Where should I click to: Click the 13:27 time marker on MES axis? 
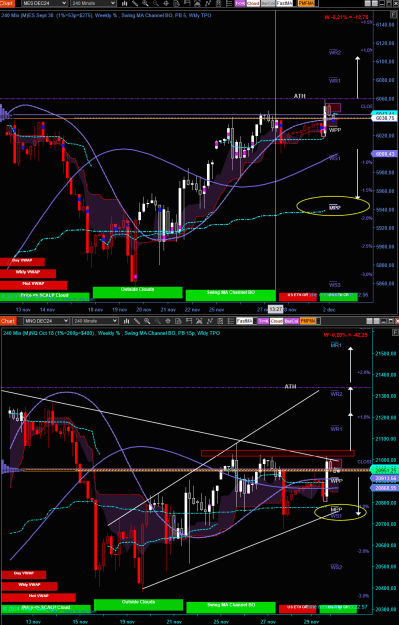(x=275, y=309)
